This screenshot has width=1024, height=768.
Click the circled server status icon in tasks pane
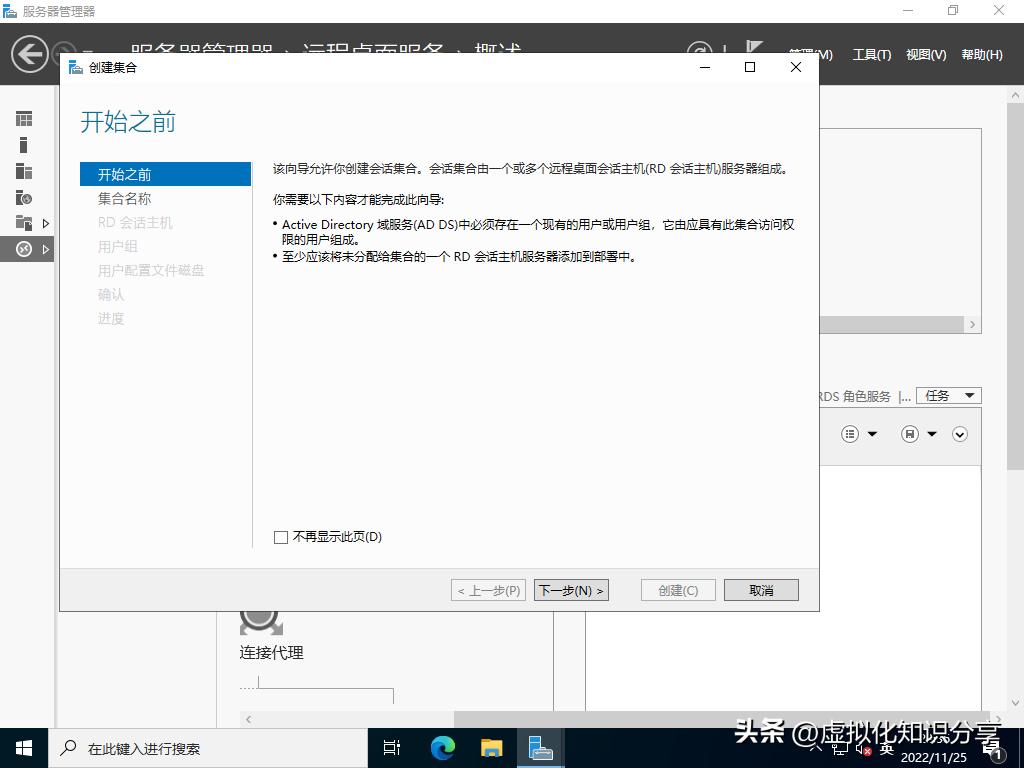point(908,434)
